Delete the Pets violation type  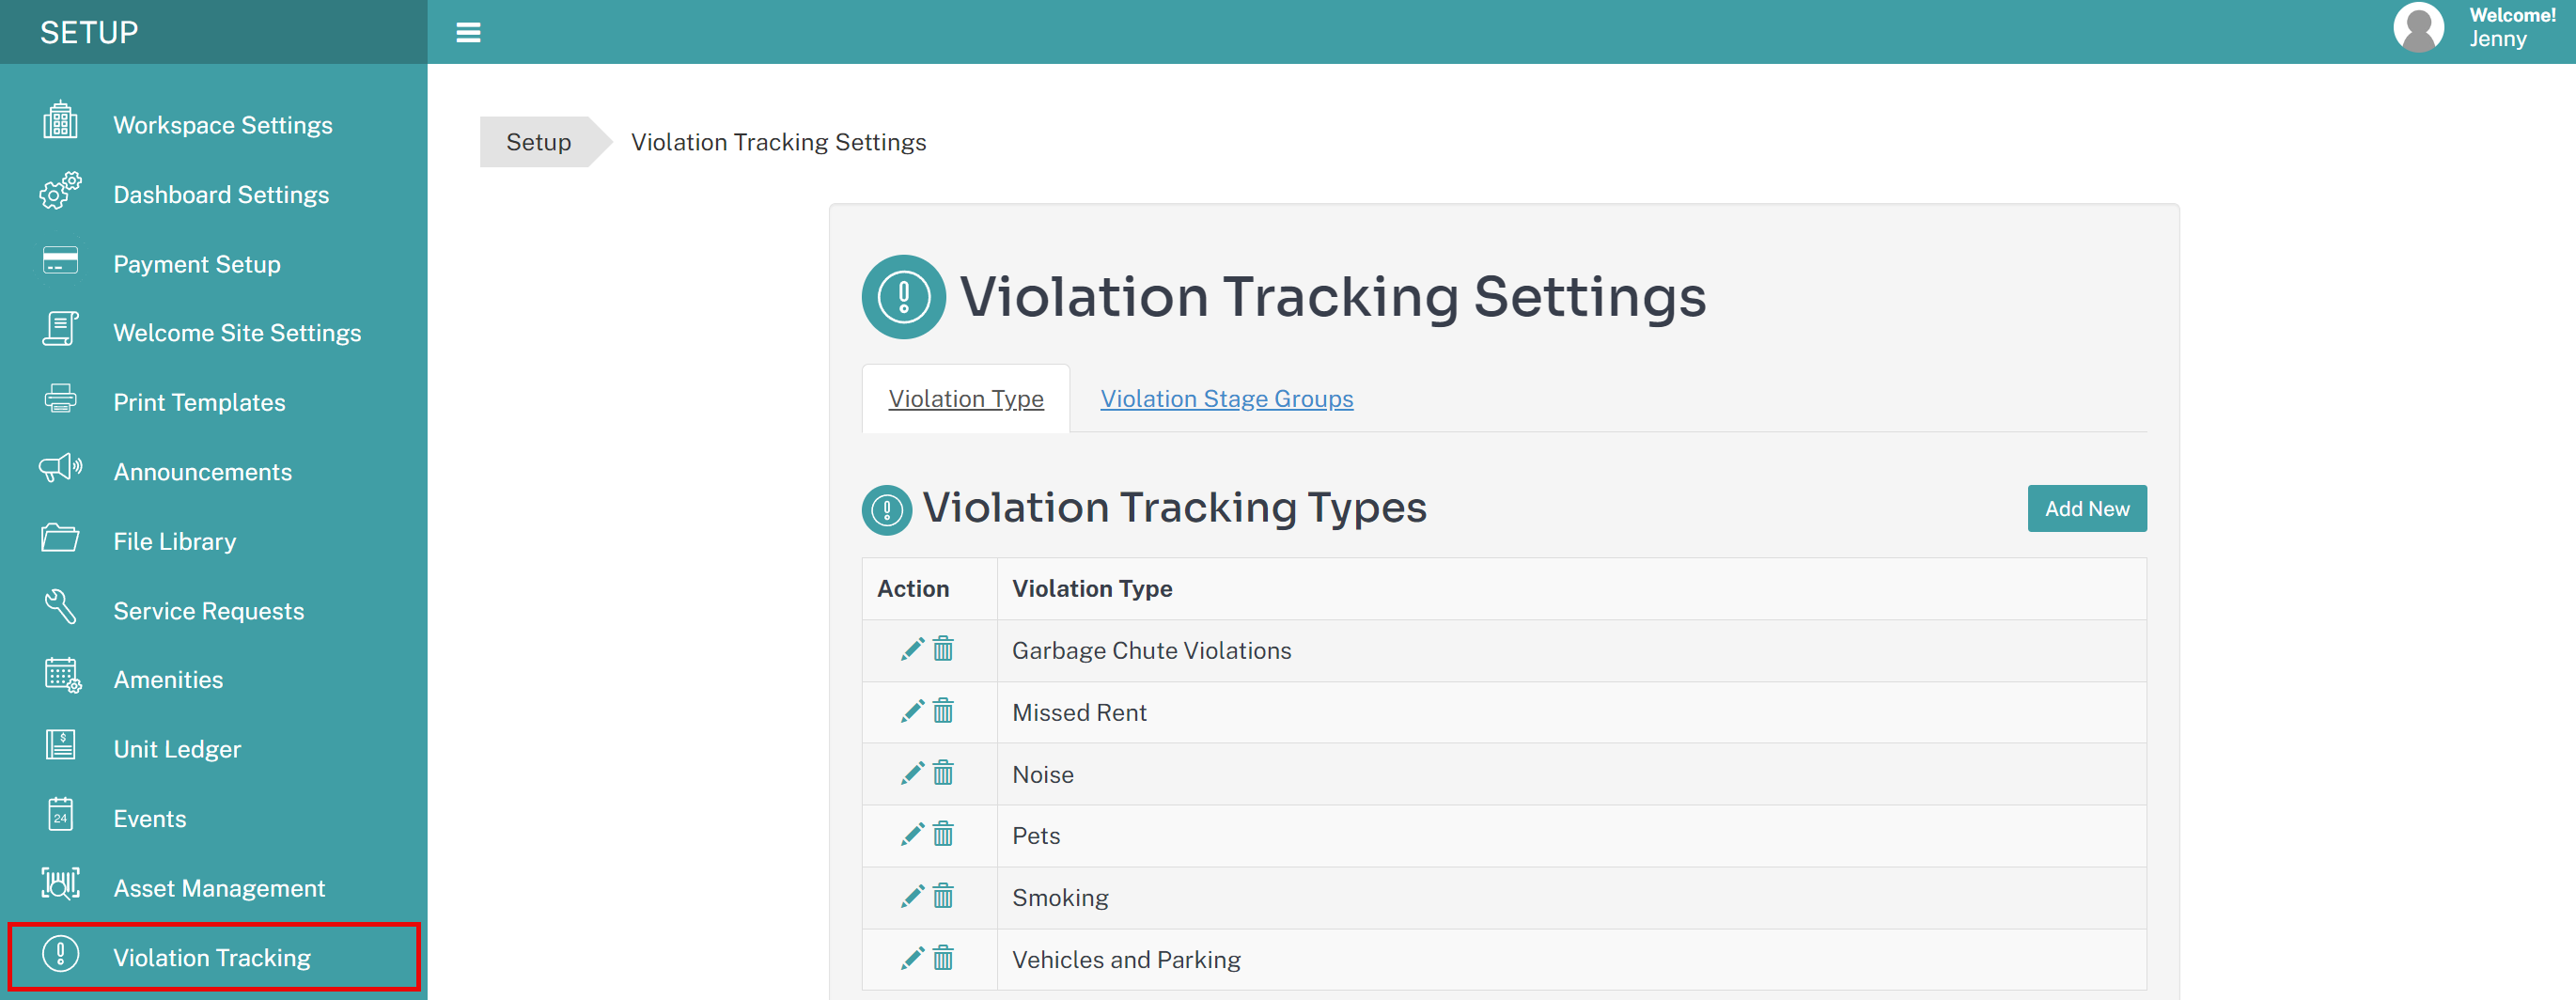tap(943, 835)
